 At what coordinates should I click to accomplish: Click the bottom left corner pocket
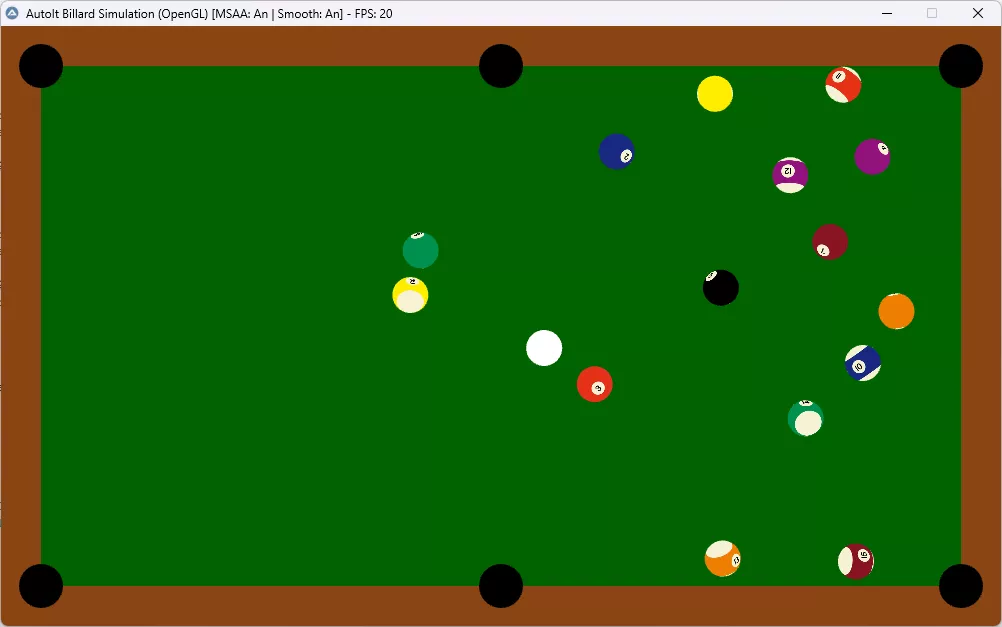pyautogui.click(x=41, y=586)
